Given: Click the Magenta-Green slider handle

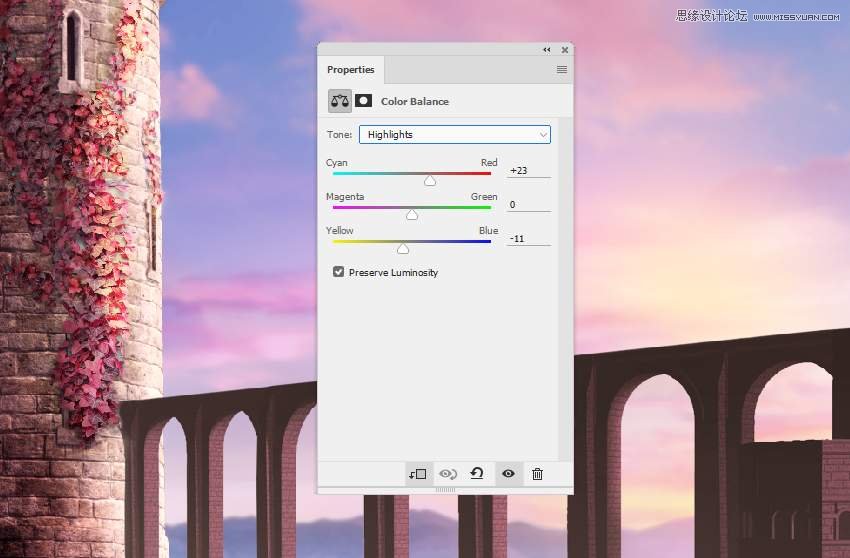Looking at the screenshot, I should pyautogui.click(x=412, y=215).
